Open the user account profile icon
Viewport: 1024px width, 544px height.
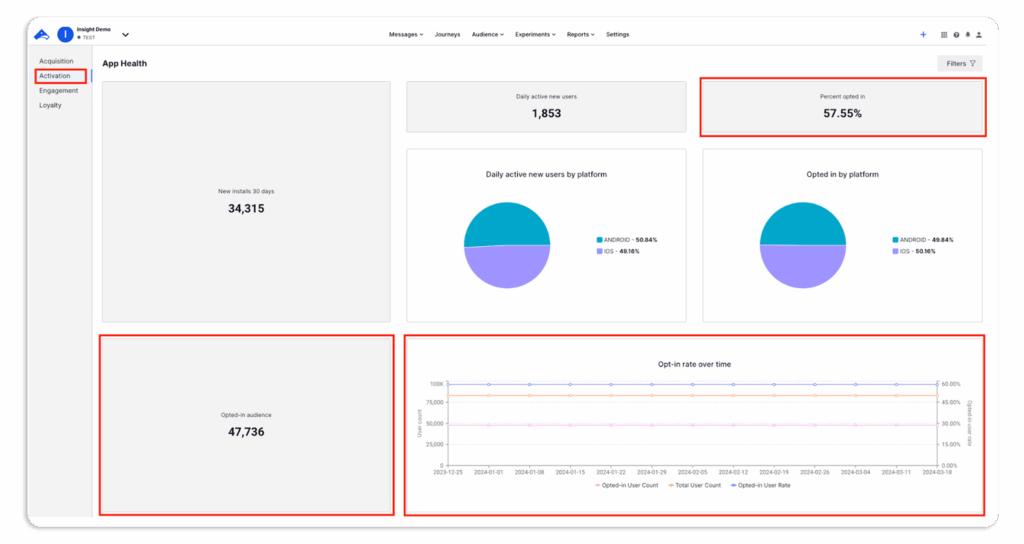[x=979, y=35]
